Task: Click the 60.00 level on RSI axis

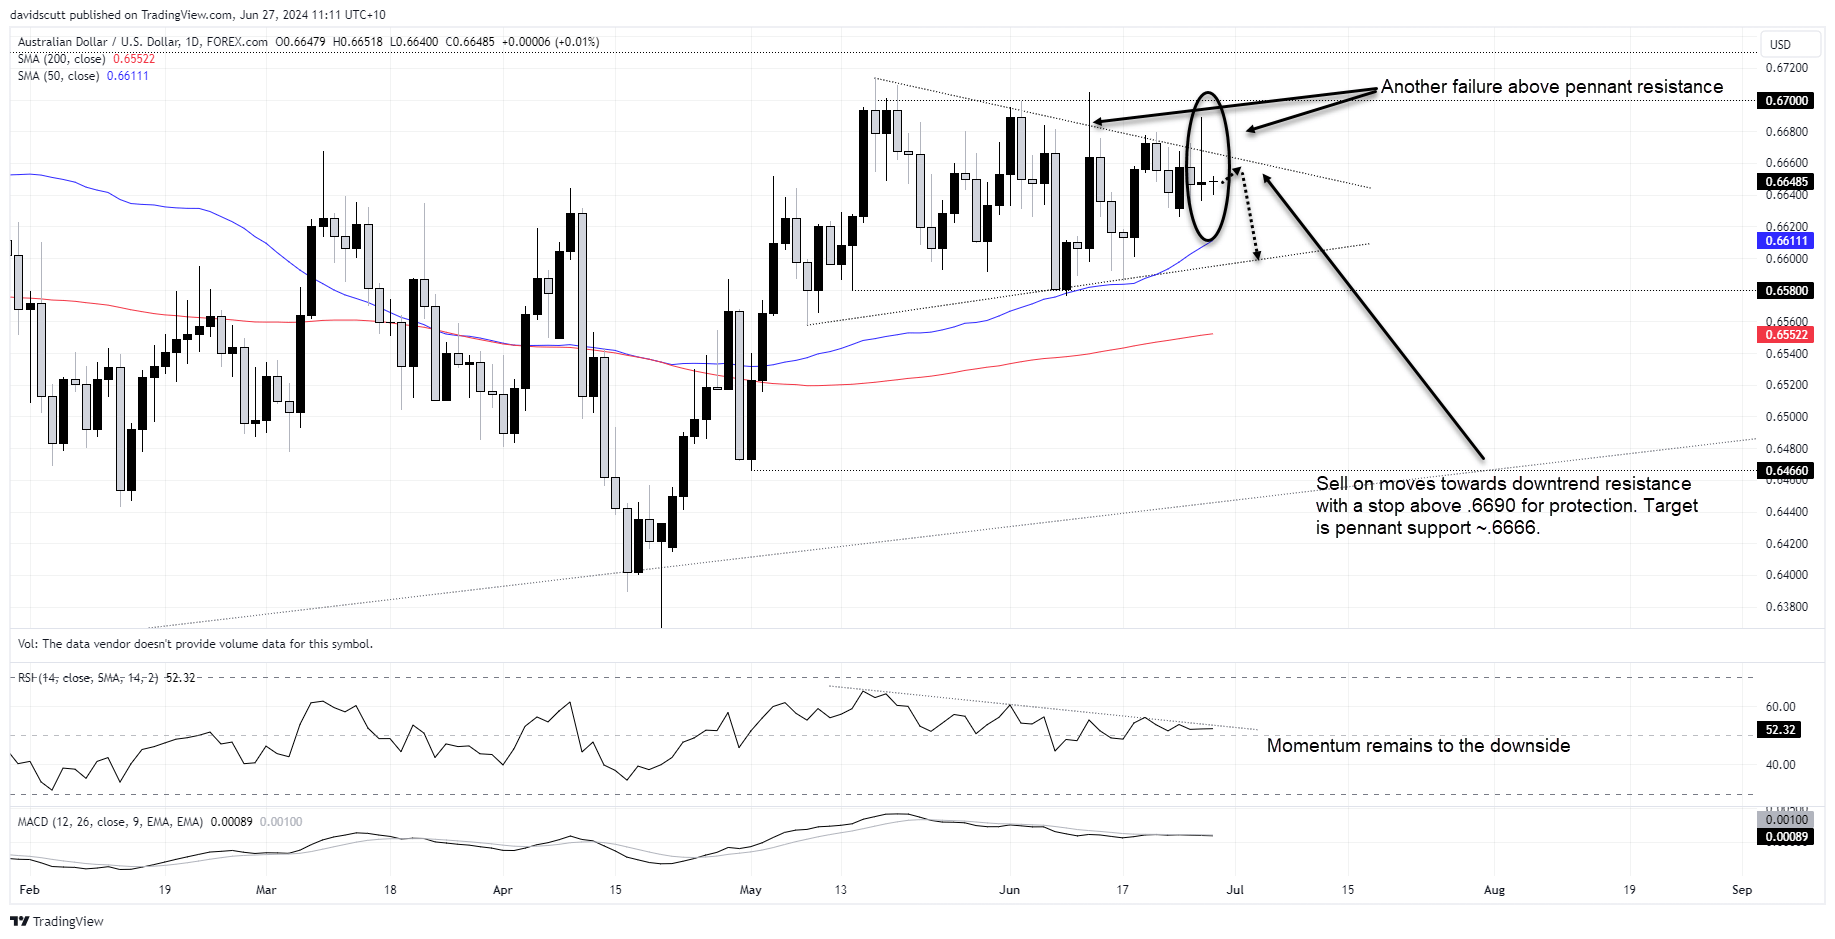Action: [1781, 707]
